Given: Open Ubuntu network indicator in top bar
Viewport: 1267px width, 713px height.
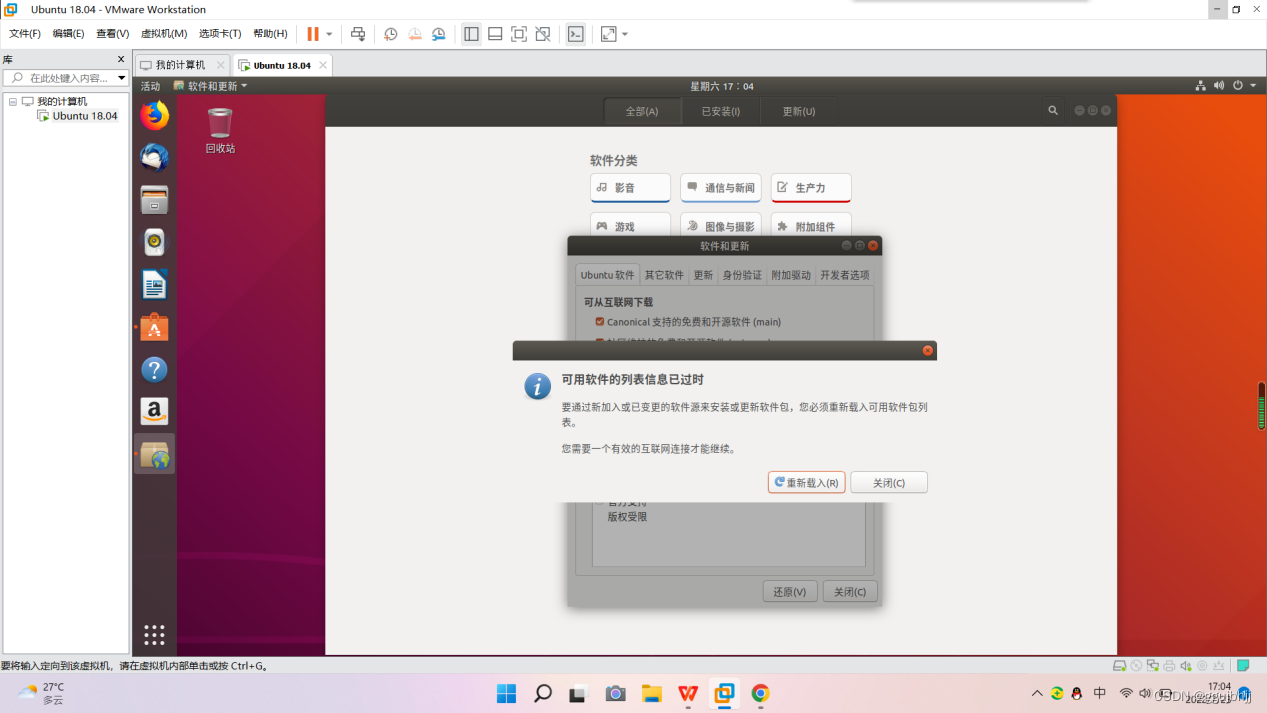Looking at the screenshot, I should [1200, 86].
